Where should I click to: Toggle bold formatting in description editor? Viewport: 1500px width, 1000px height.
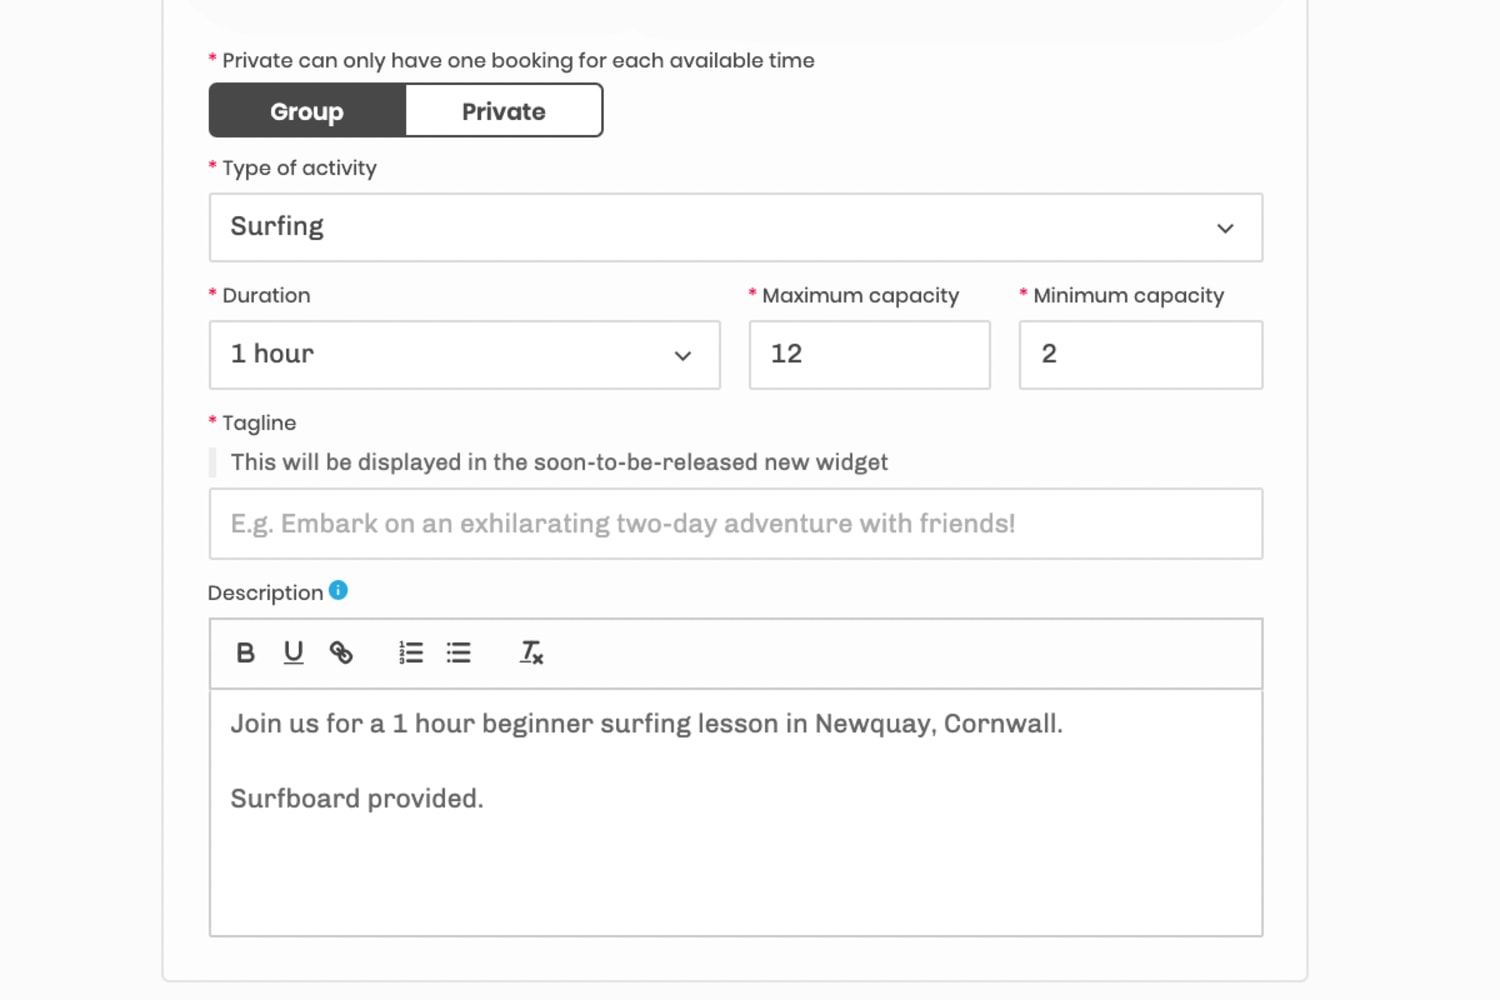click(x=245, y=653)
